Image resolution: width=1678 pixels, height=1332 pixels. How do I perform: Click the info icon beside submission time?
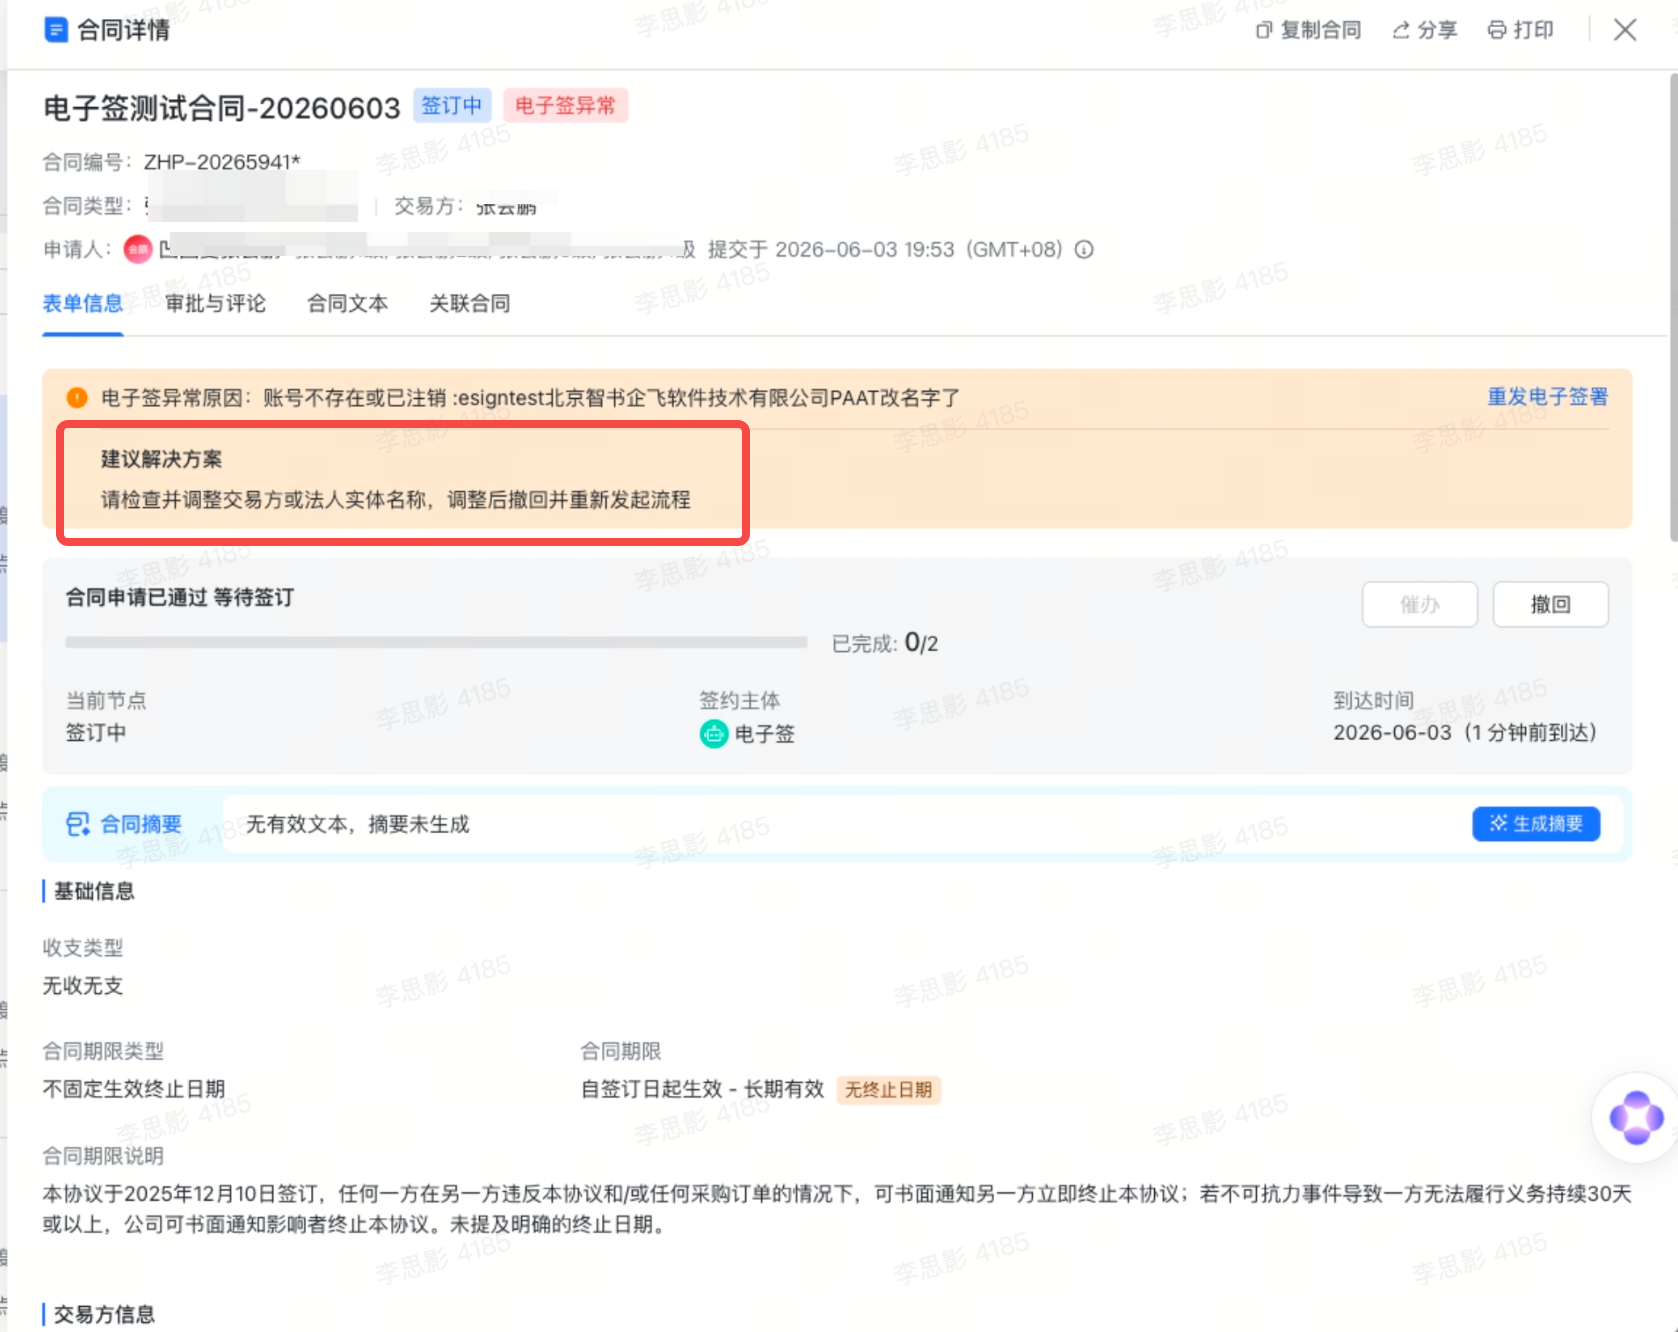(x=1084, y=249)
